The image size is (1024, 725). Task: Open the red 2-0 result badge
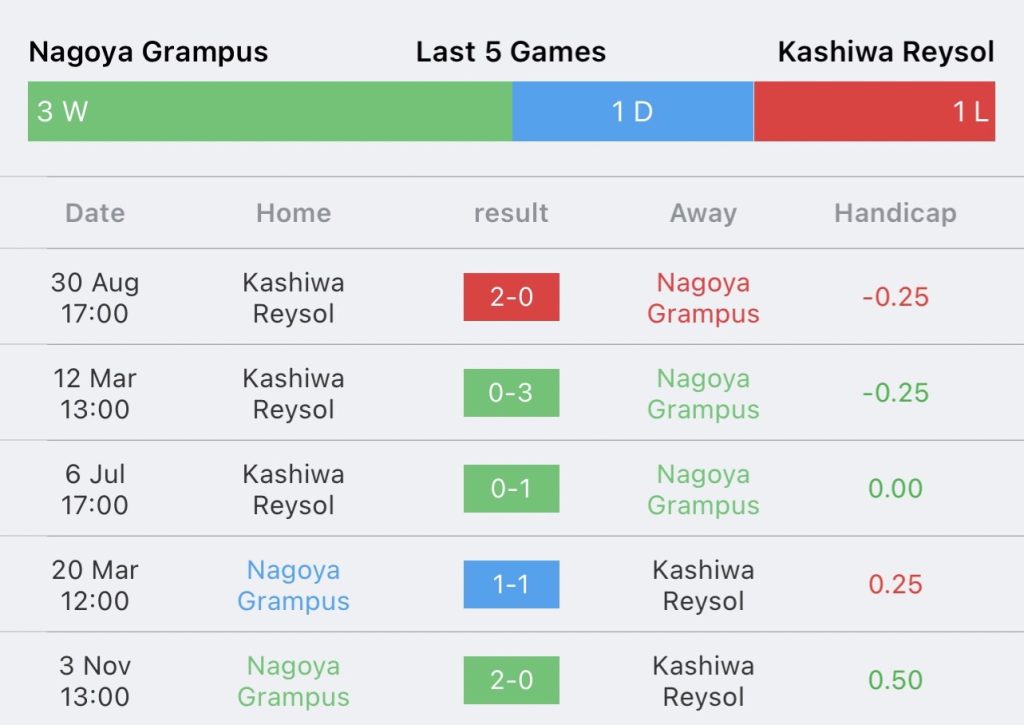tap(511, 297)
